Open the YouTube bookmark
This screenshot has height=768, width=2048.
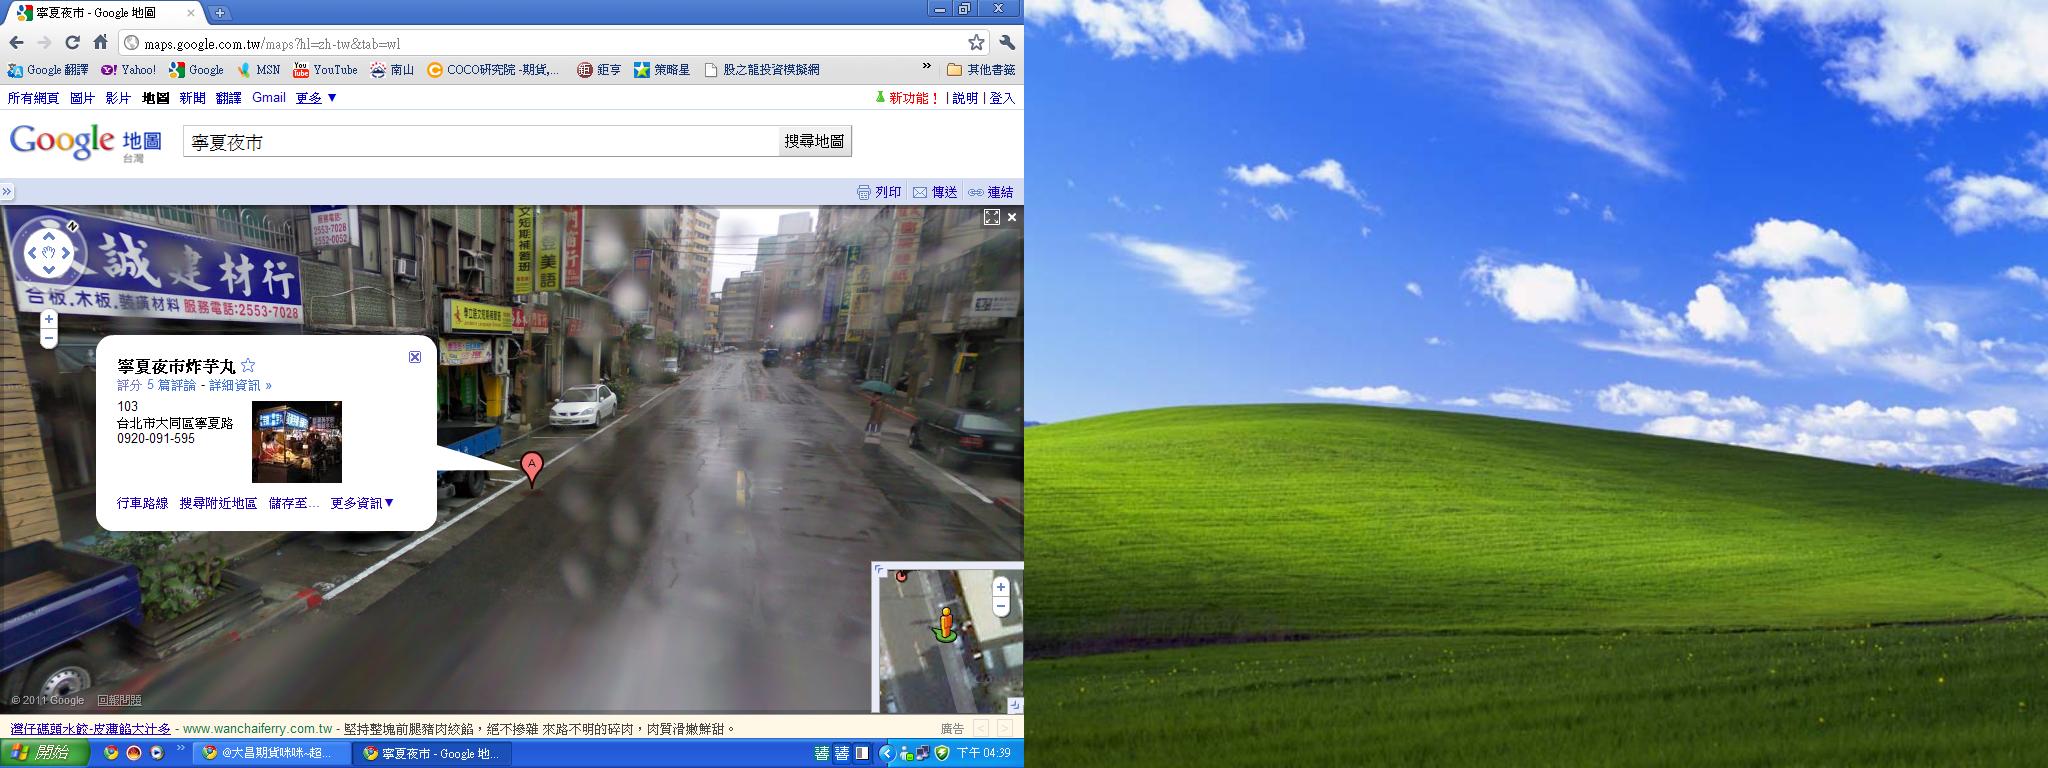point(325,70)
